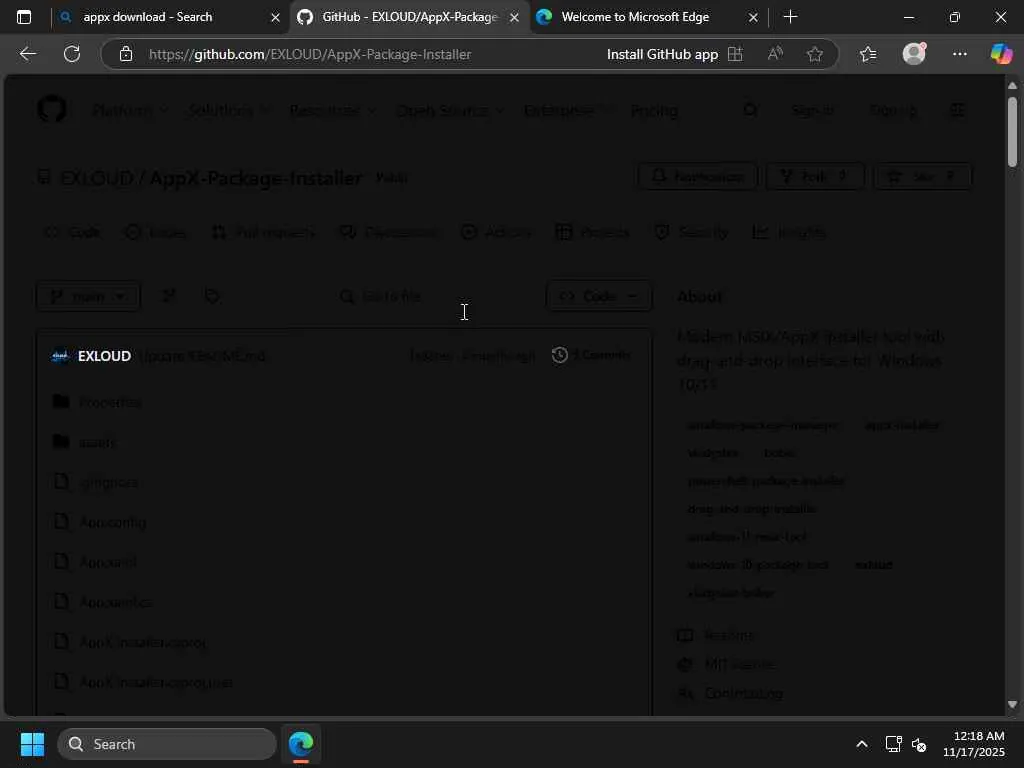The height and width of the screenshot is (768, 1024).
Task: Activate the Read aloud icon
Action: click(x=775, y=54)
